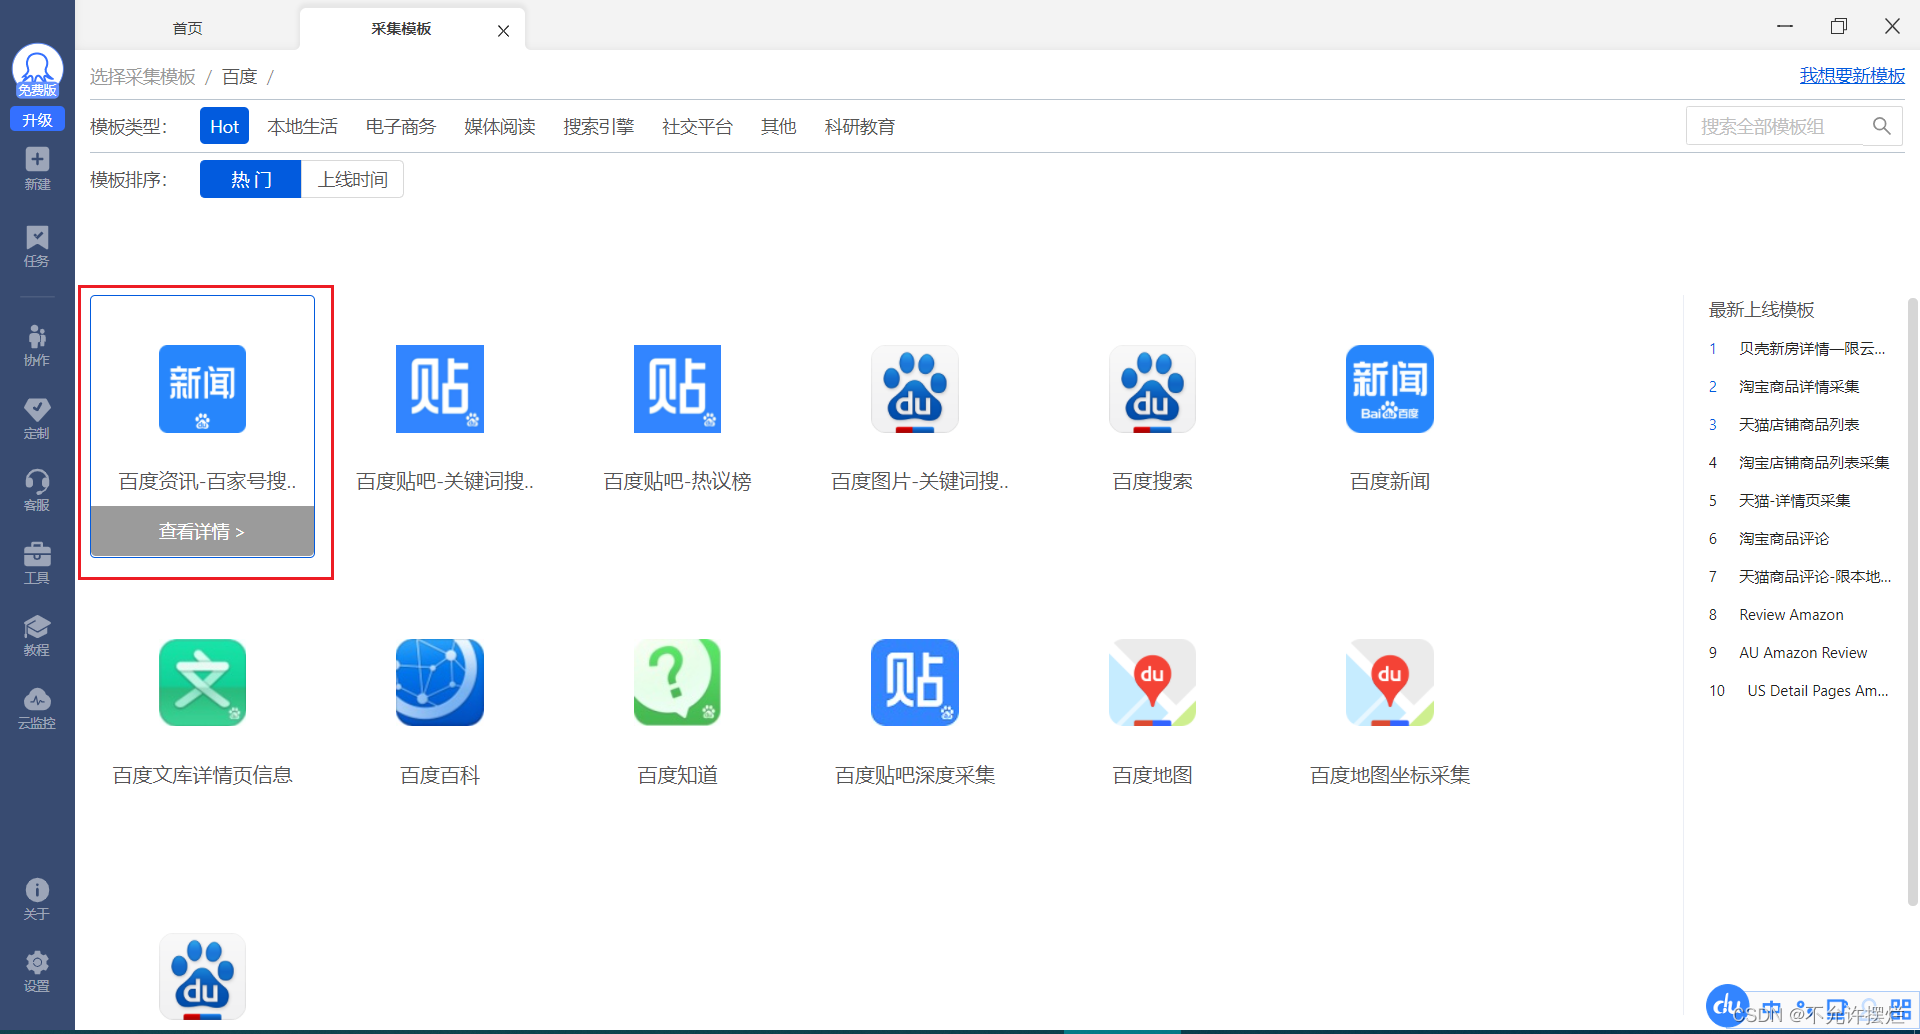Select the 百度贴吧-热议榜 template icon
The image size is (1920, 1034).
click(x=677, y=389)
